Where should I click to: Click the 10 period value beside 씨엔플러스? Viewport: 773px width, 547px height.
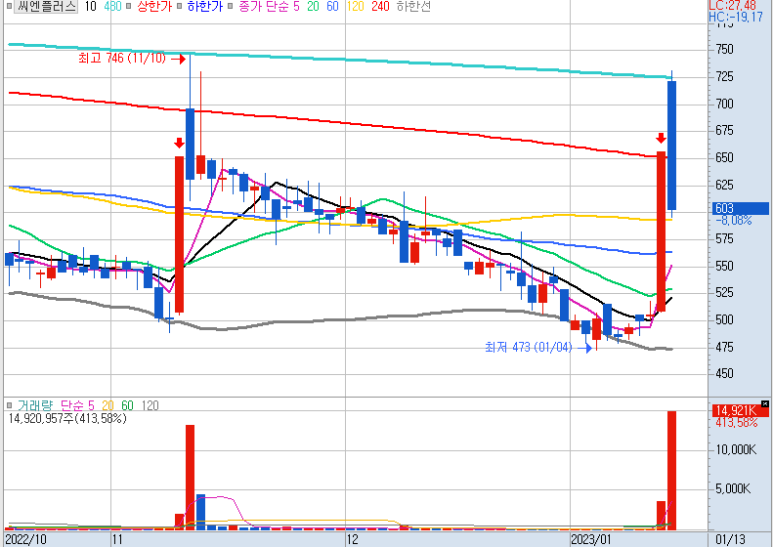pyautogui.click(x=90, y=6)
